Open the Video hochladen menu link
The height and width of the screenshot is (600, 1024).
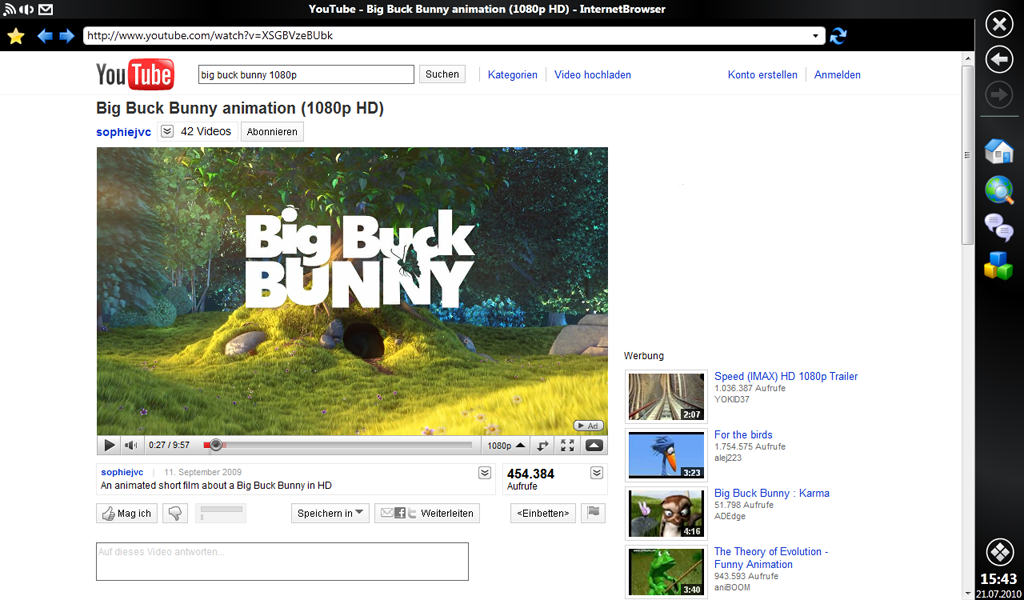(592, 75)
